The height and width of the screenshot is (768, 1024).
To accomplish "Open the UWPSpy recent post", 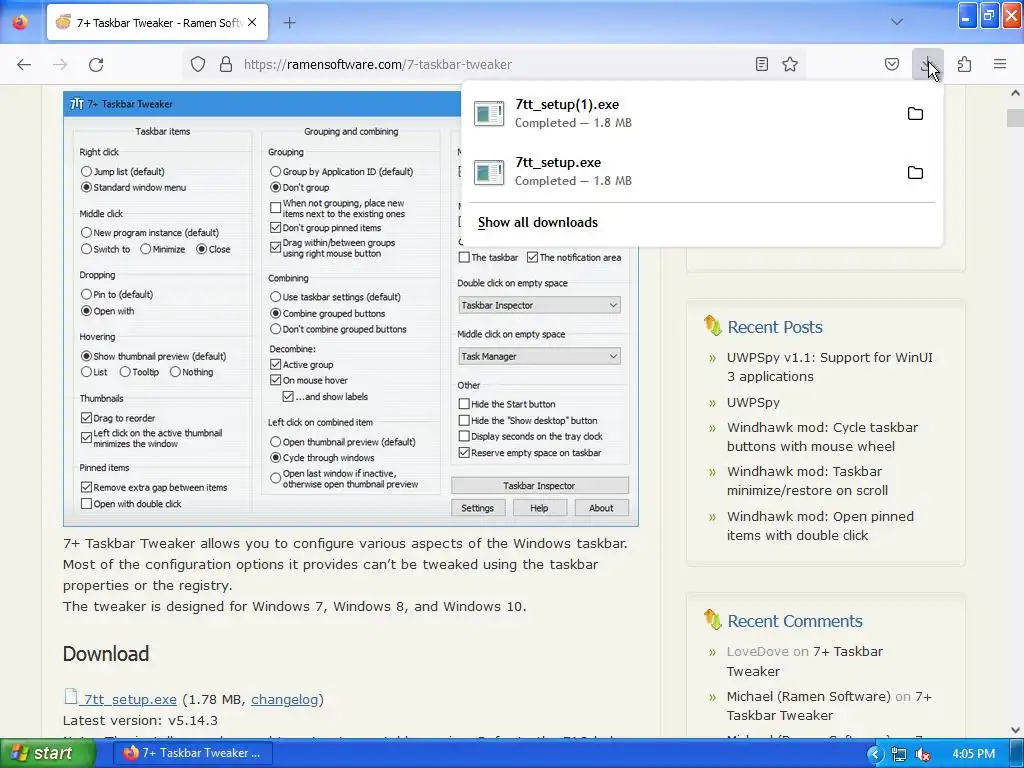I will (753, 402).
